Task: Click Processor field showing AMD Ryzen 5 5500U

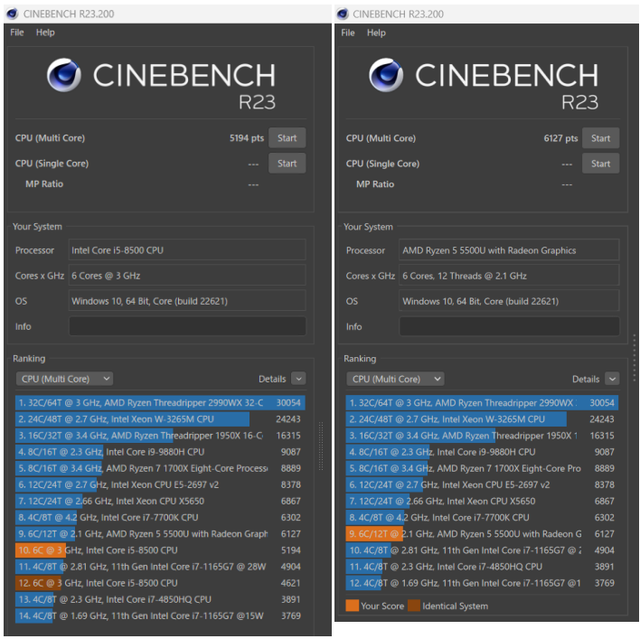Action: tap(509, 251)
